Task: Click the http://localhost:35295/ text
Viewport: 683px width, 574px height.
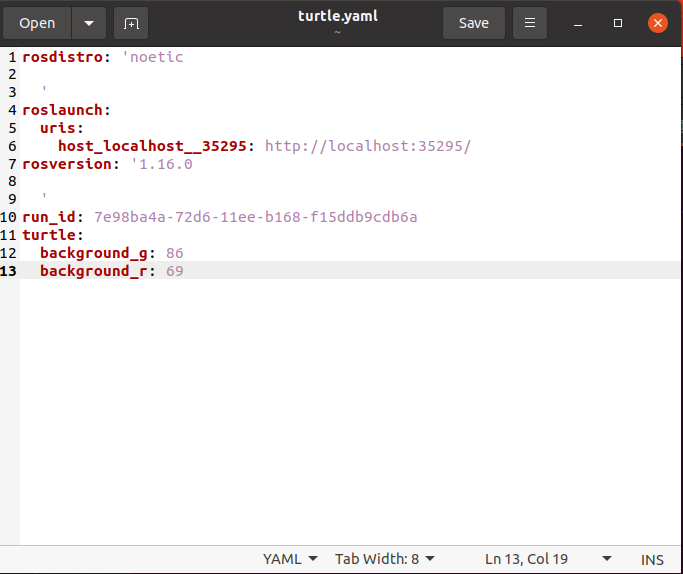Action: (367, 146)
